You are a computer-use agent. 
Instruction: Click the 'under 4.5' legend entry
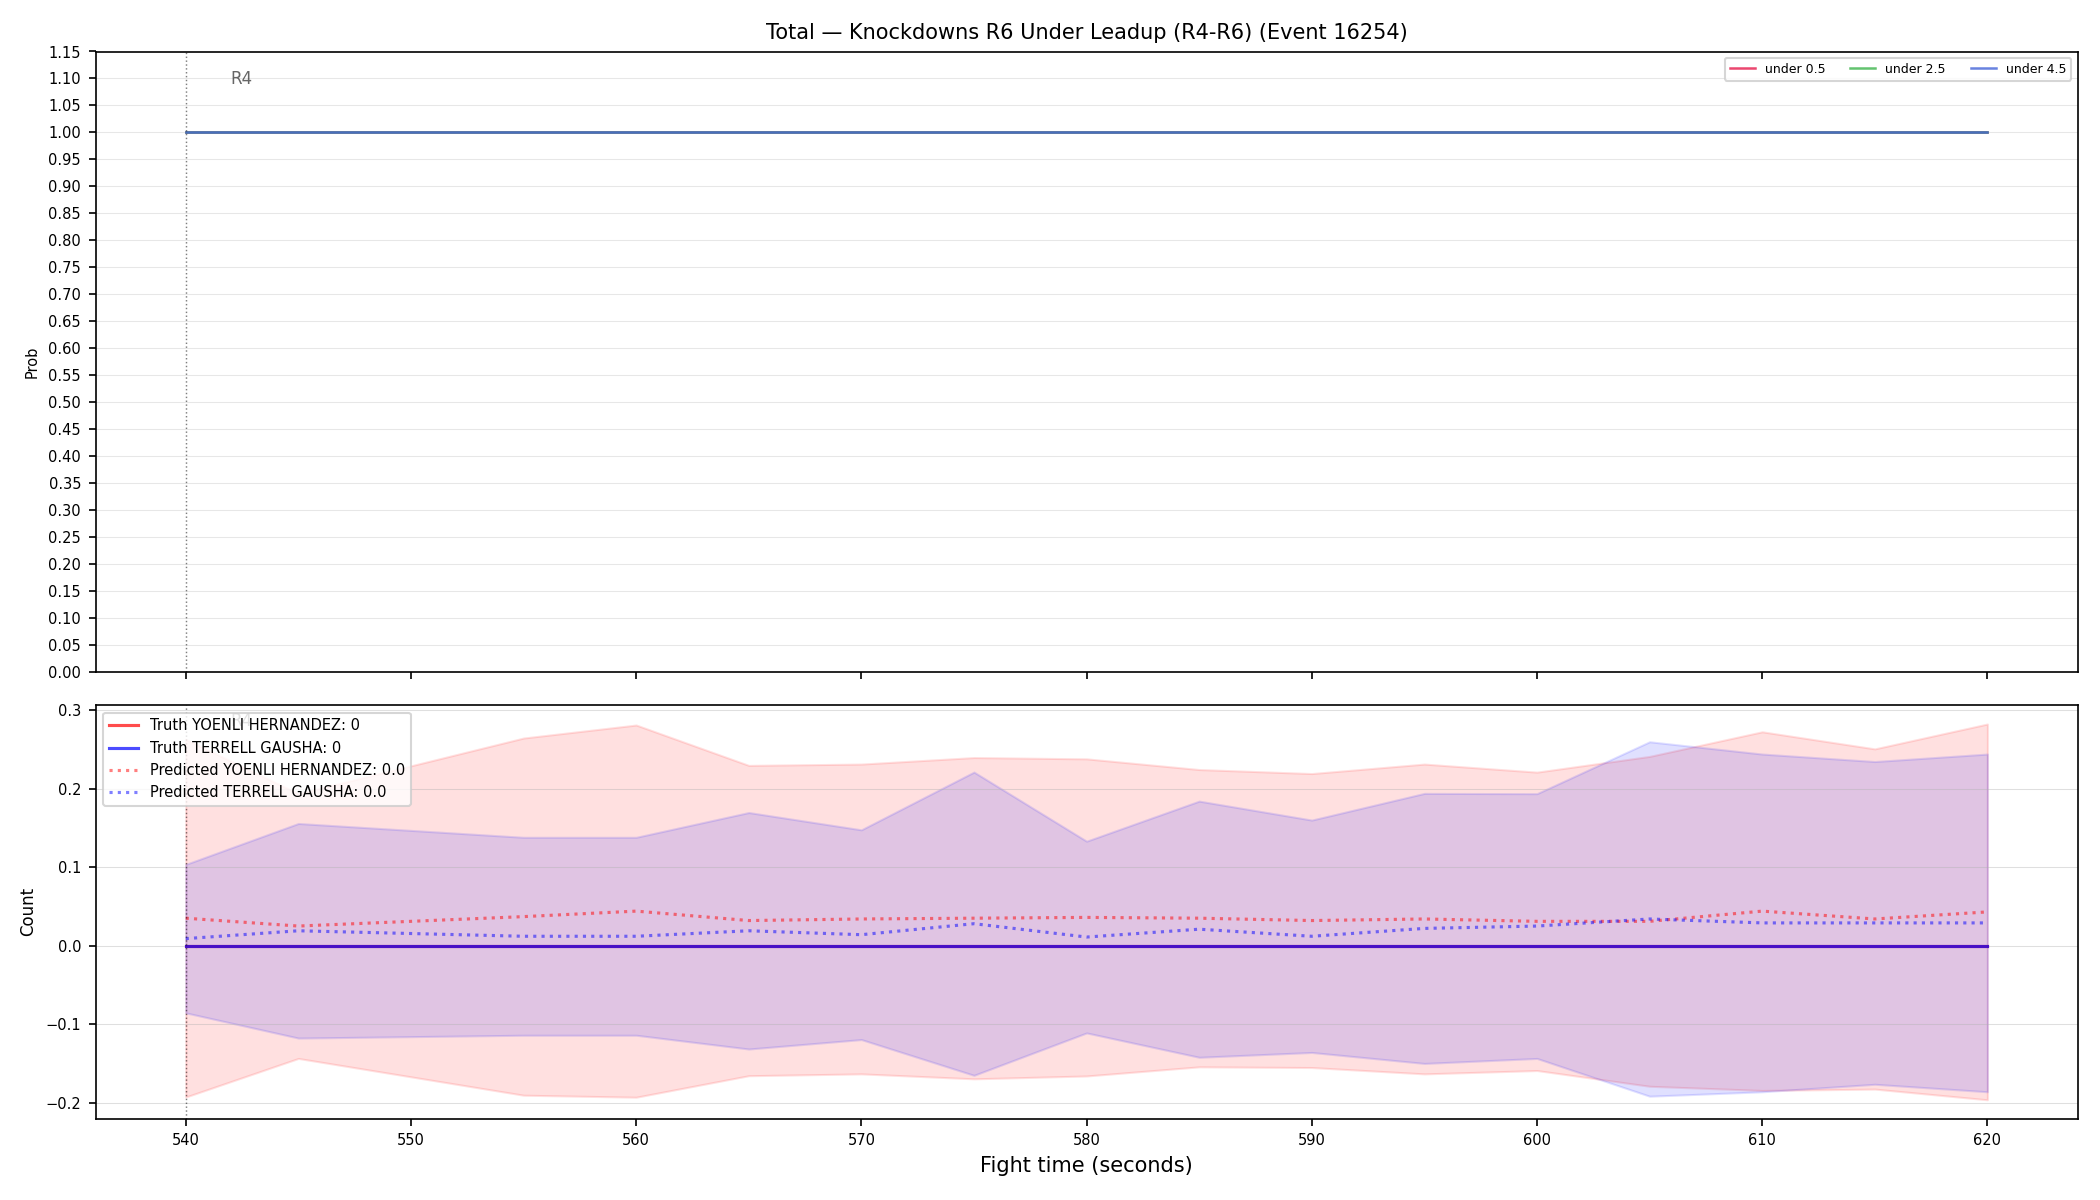[x=2018, y=69]
